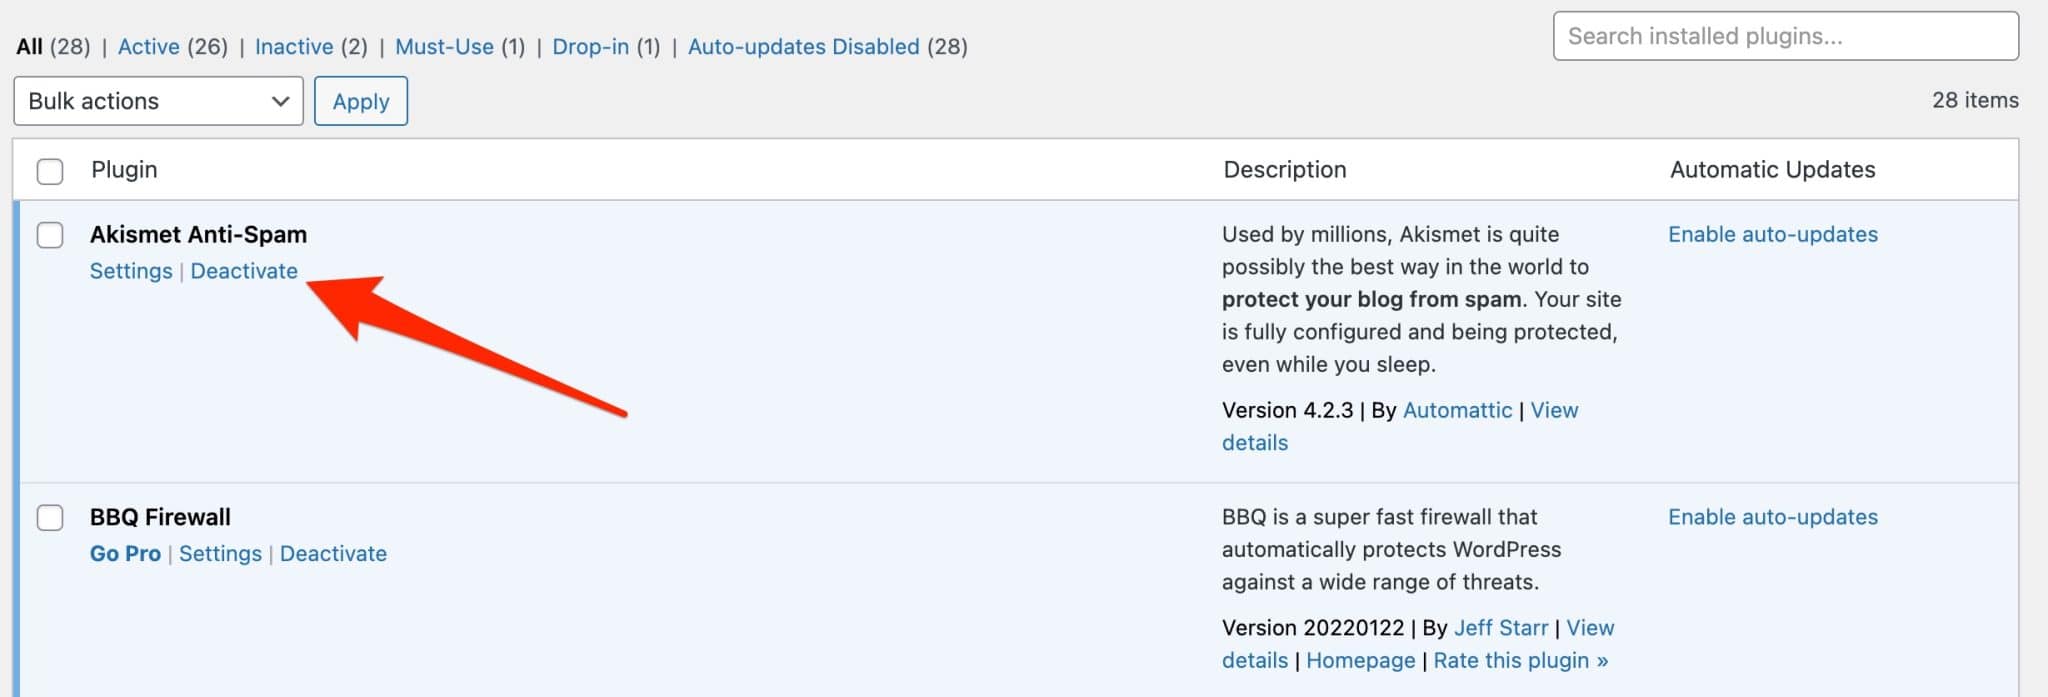Screen dimensions: 2048x697
Task: Click the Apply button
Action: click(x=361, y=101)
